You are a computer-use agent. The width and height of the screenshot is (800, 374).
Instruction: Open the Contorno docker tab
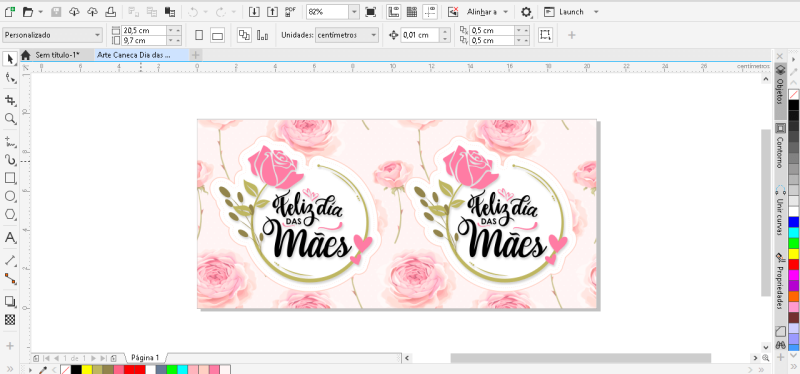click(780, 147)
